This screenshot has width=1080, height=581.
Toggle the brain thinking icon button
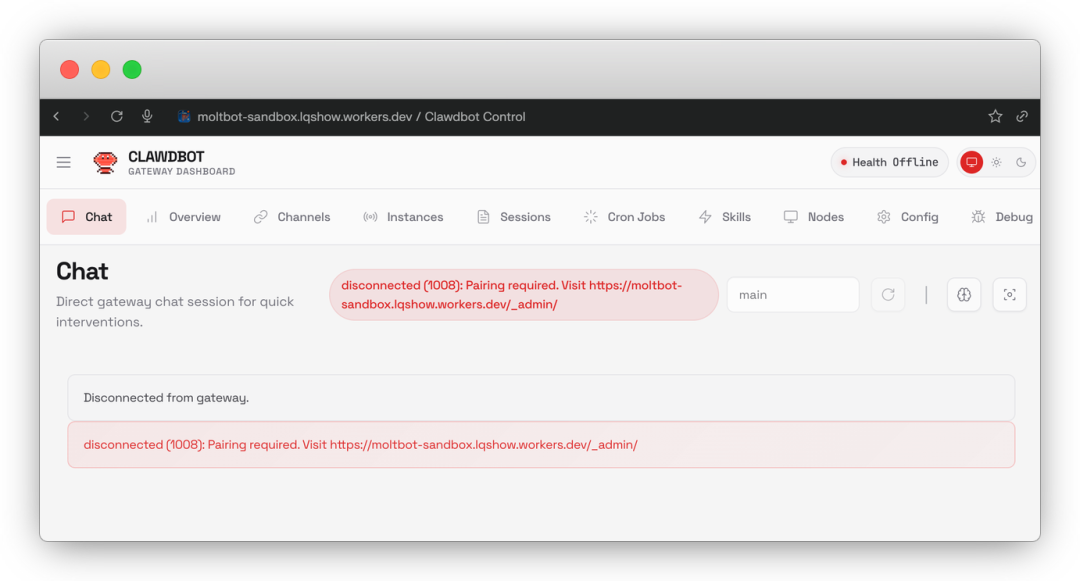pos(964,295)
